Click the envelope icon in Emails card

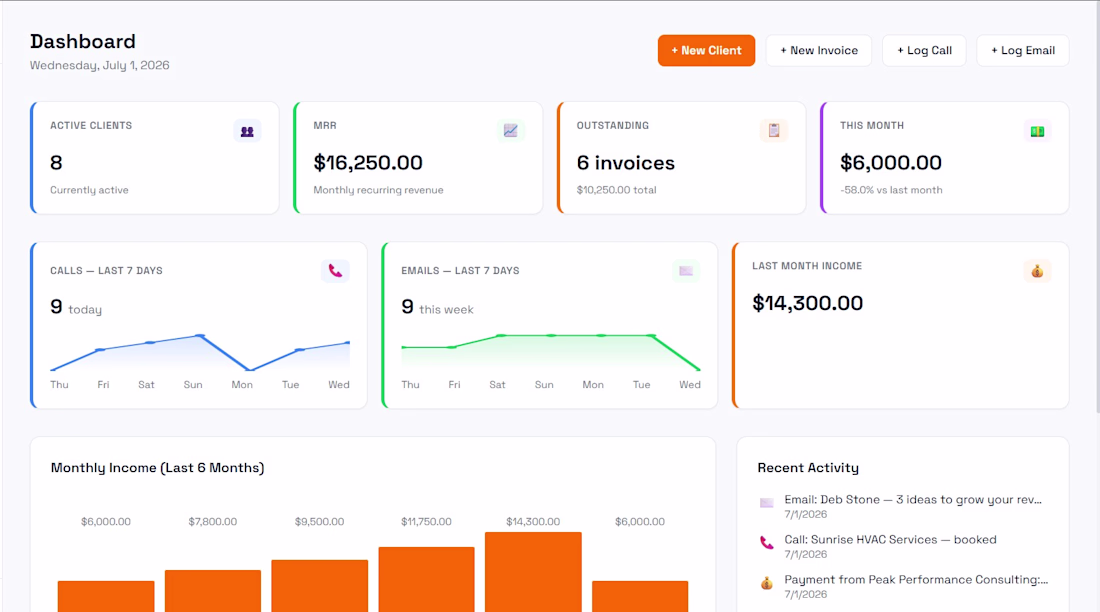coord(686,271)
